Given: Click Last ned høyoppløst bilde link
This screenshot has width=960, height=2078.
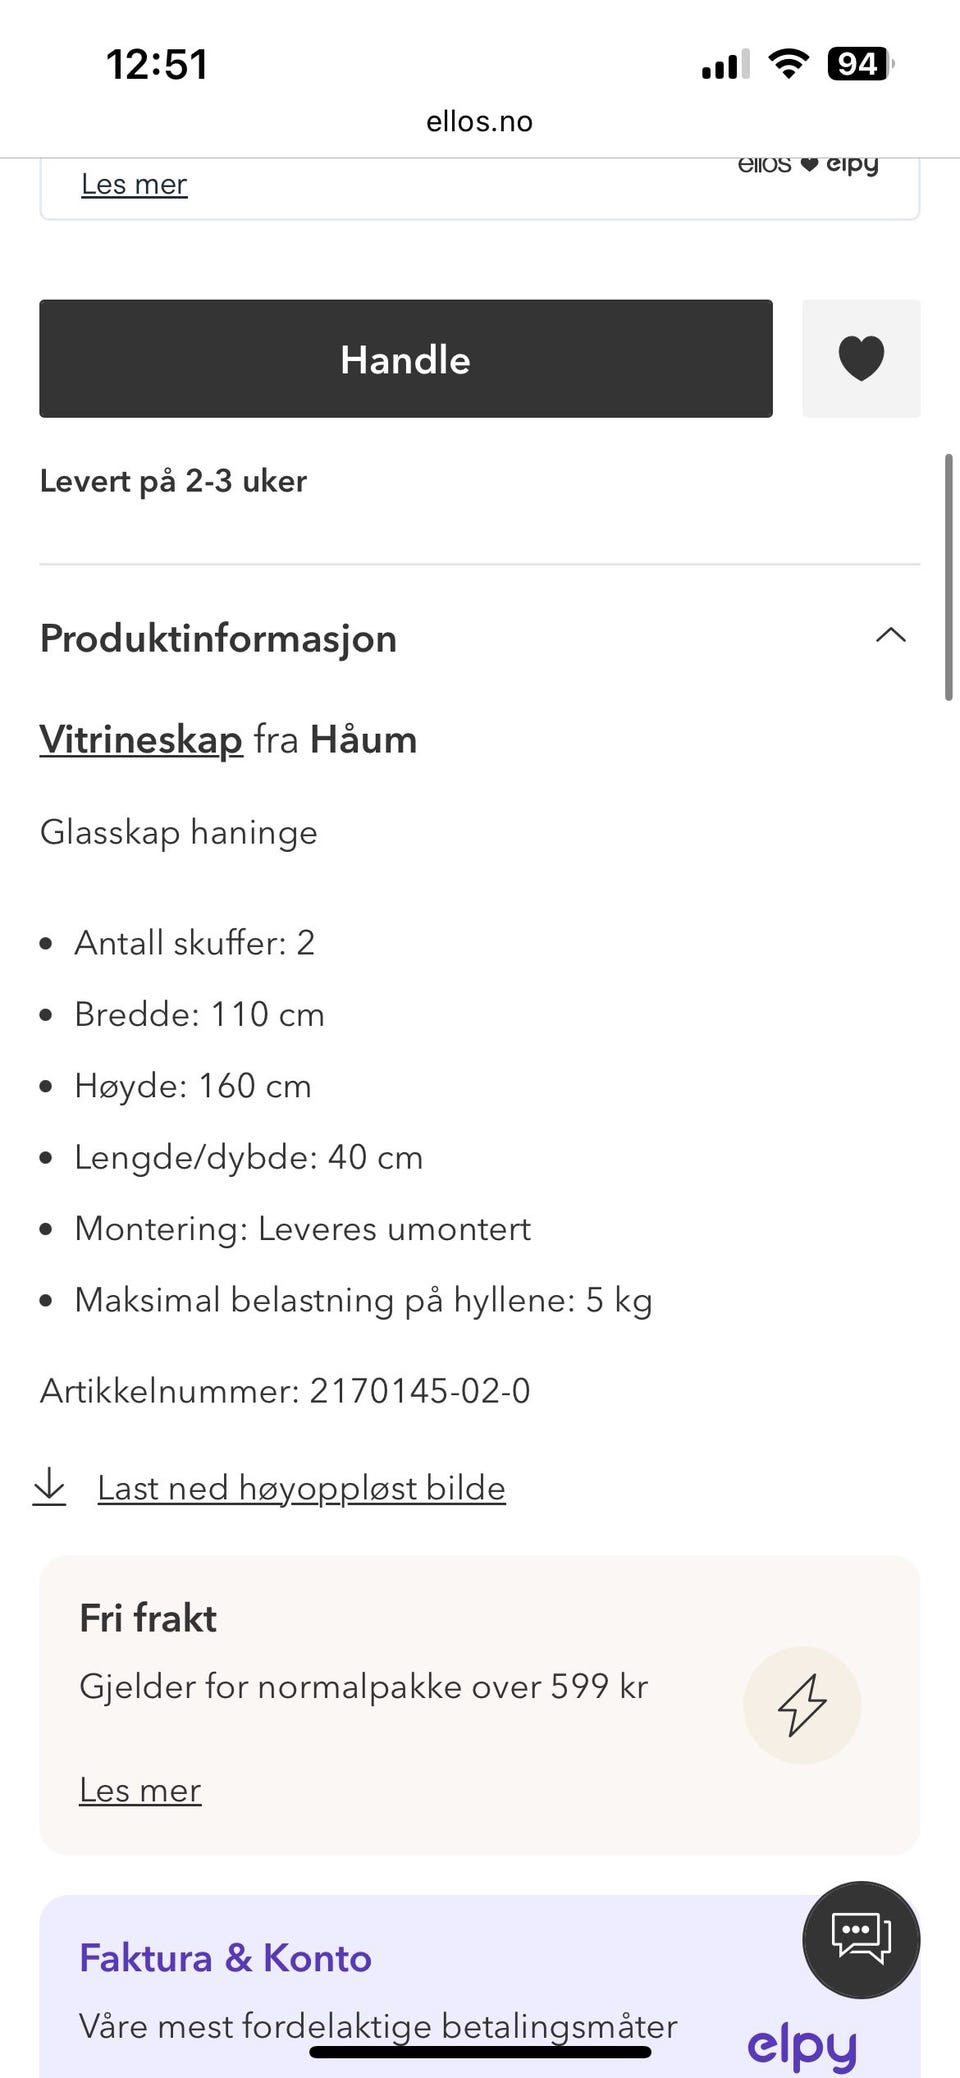Looking at the screenshot, I should point(301,1488).
